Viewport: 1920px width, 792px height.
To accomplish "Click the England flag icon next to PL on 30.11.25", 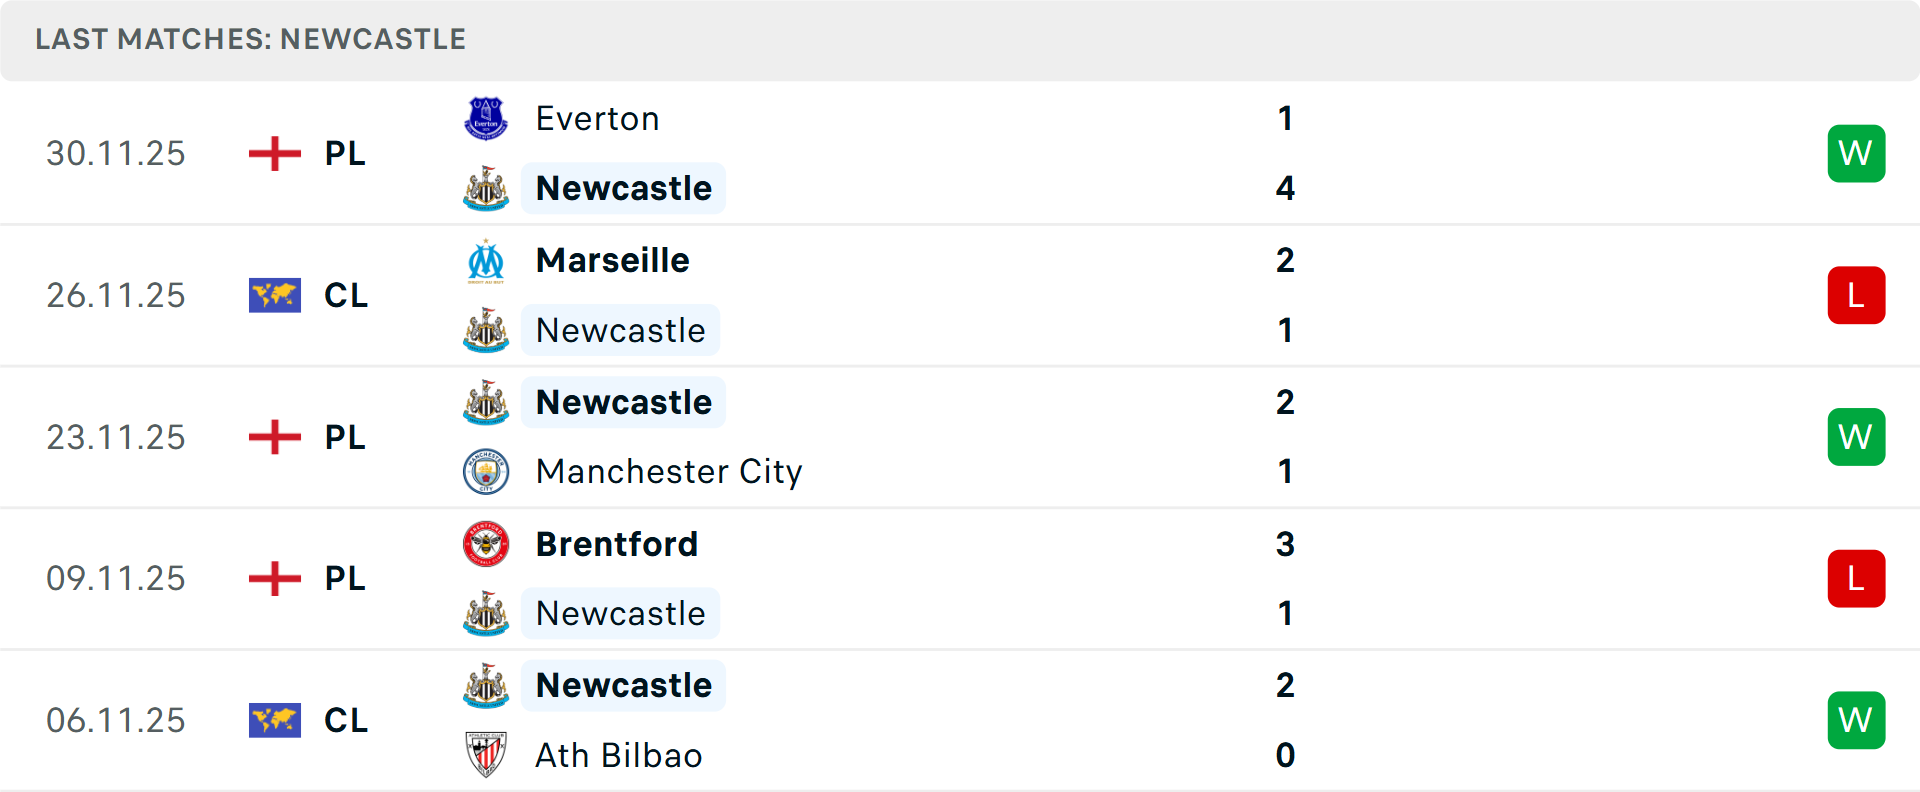I will pyautogui.click(x=274, y=153).
